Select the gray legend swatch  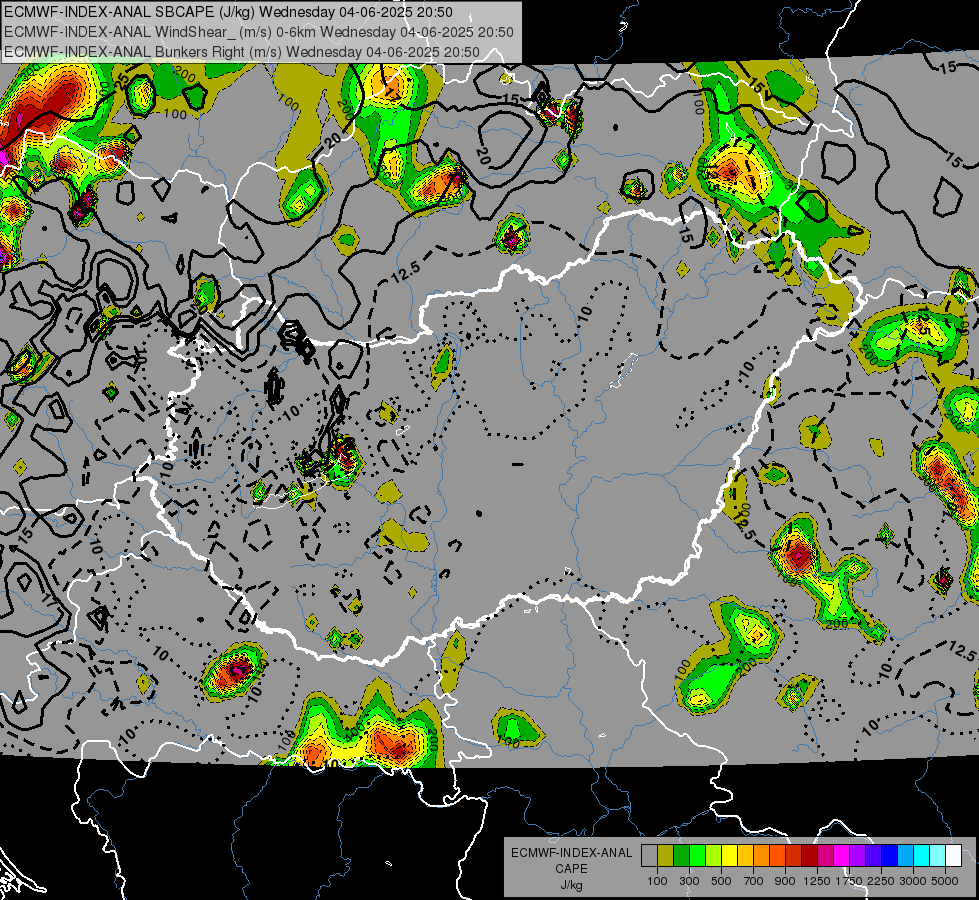pyautogui.click(x=649, y=856)
